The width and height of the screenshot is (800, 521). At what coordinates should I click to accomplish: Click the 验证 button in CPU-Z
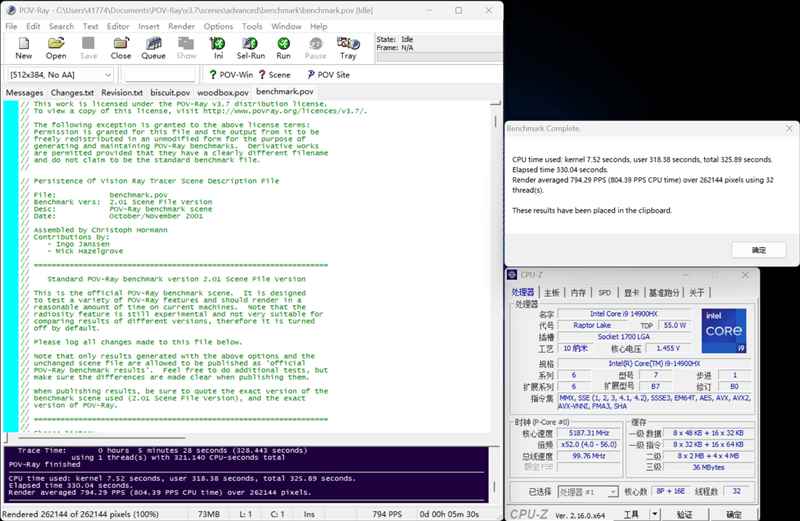click(x=684, y=514)
